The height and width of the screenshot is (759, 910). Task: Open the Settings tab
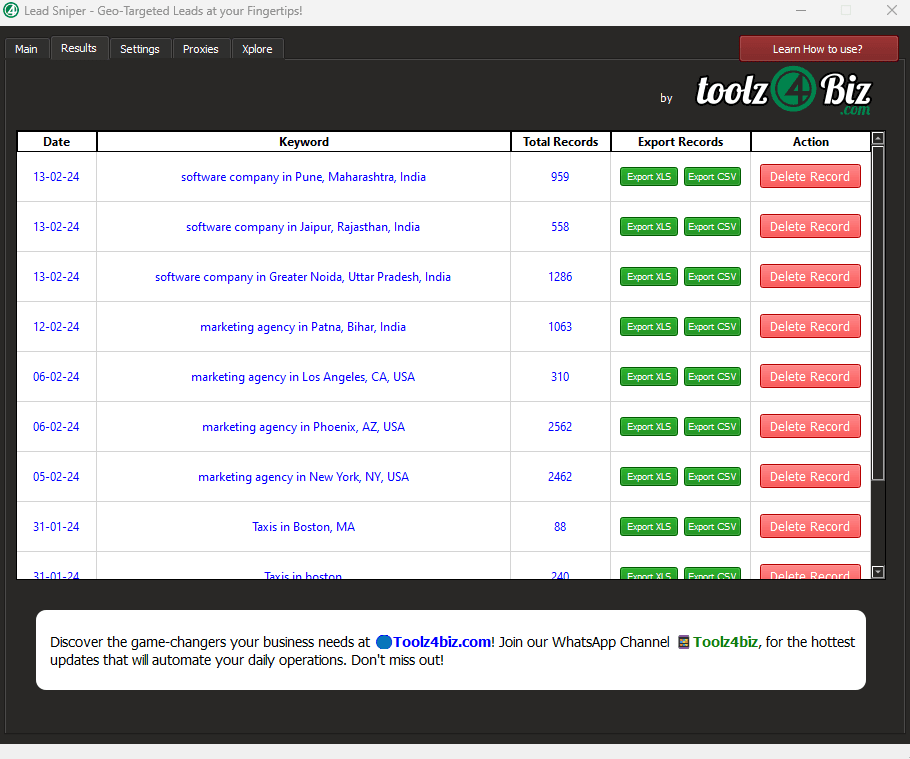[x=140, y=49]
